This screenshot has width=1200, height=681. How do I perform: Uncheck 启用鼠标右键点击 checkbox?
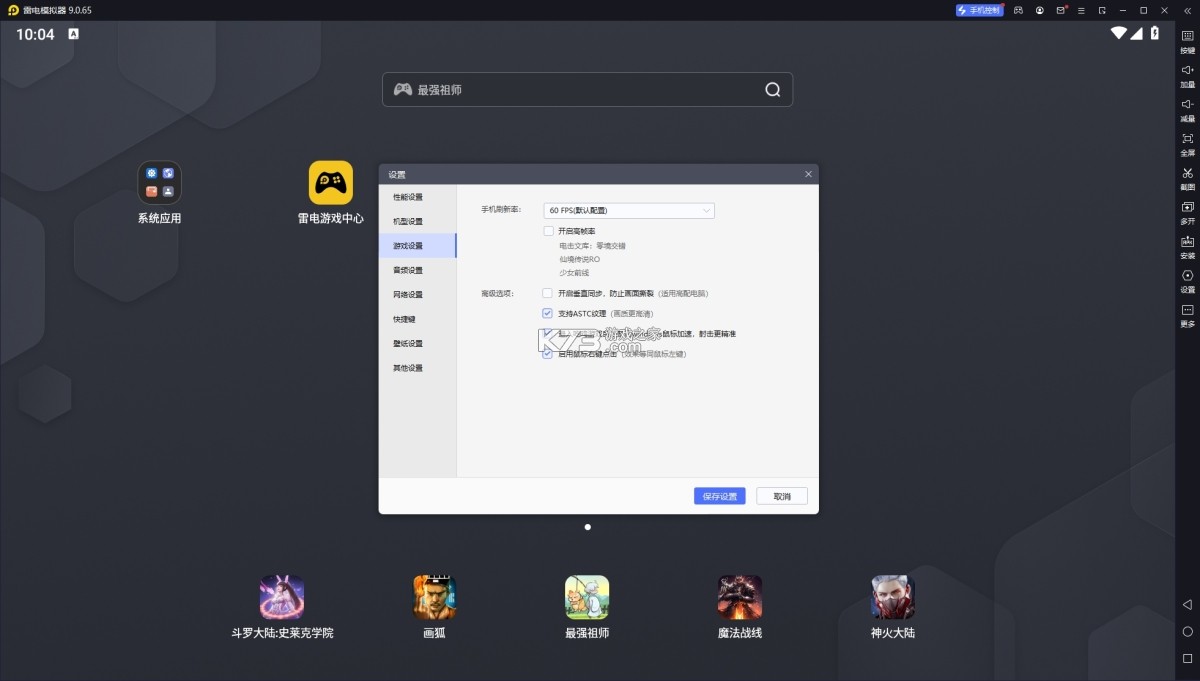tap(548, 353)
